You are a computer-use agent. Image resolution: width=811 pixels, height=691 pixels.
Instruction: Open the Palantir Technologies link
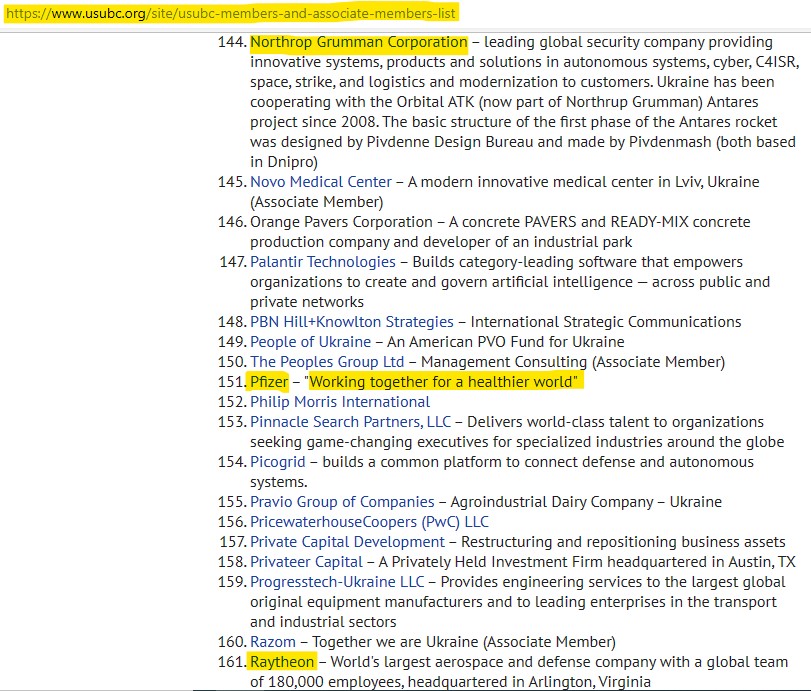(323, 262)
